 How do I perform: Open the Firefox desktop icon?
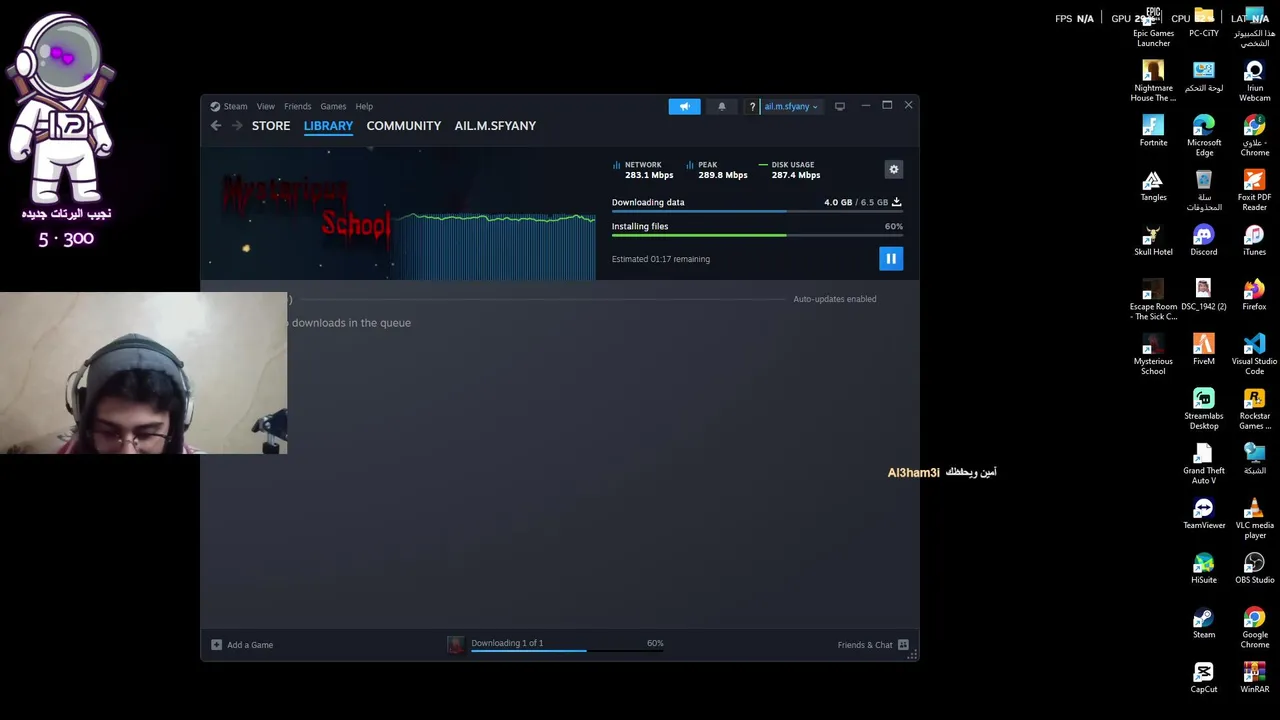coord(1254,295)
